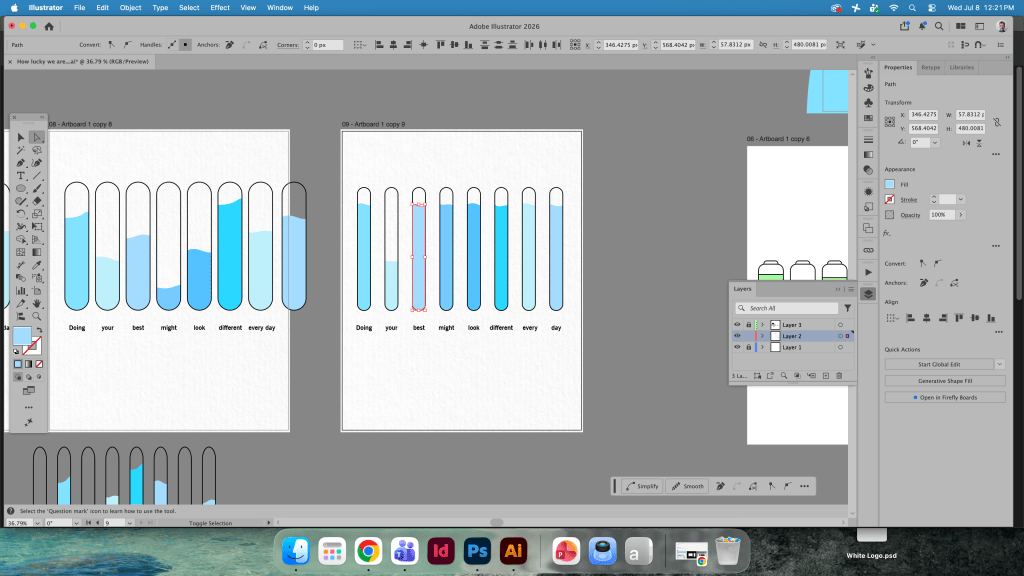Expand Layer 2 contents chevron
The height and width of the screenshot is (576, 1024).
click(x=762, y=336)
